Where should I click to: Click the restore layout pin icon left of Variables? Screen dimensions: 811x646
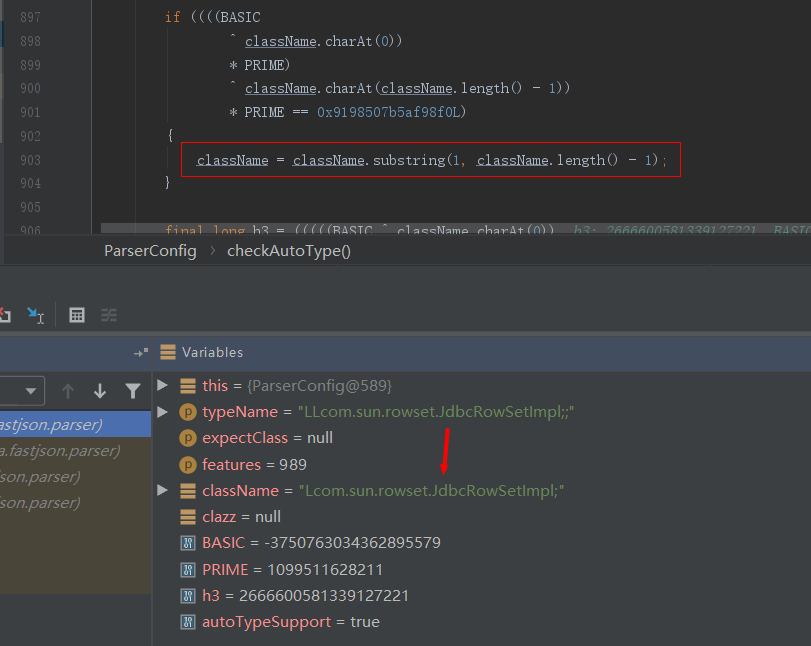click(x=141, y=353)
